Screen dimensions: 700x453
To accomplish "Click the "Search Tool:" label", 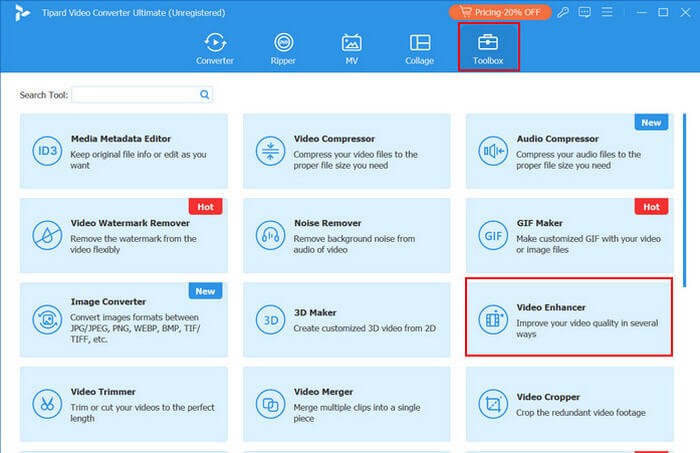I will click(x=43, y=95).
